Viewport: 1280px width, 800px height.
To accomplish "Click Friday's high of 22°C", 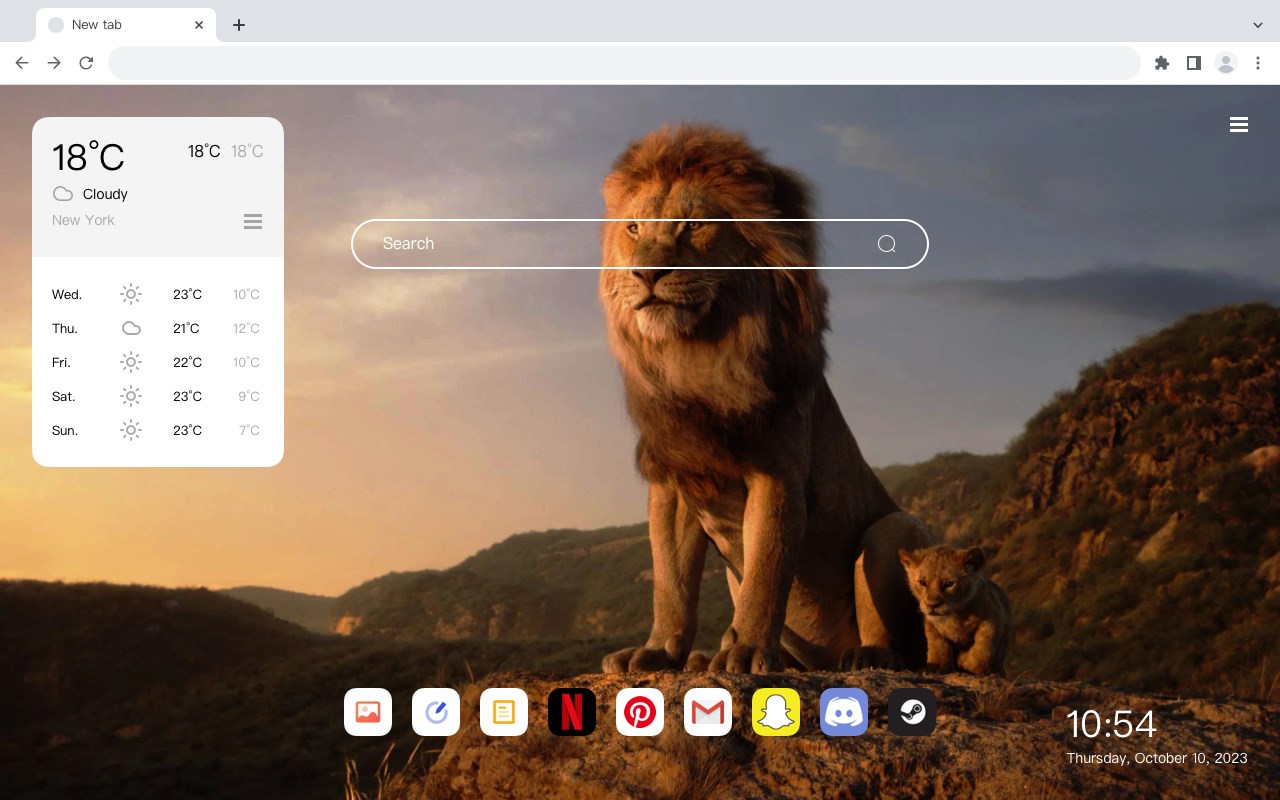I will click(187, 362).
